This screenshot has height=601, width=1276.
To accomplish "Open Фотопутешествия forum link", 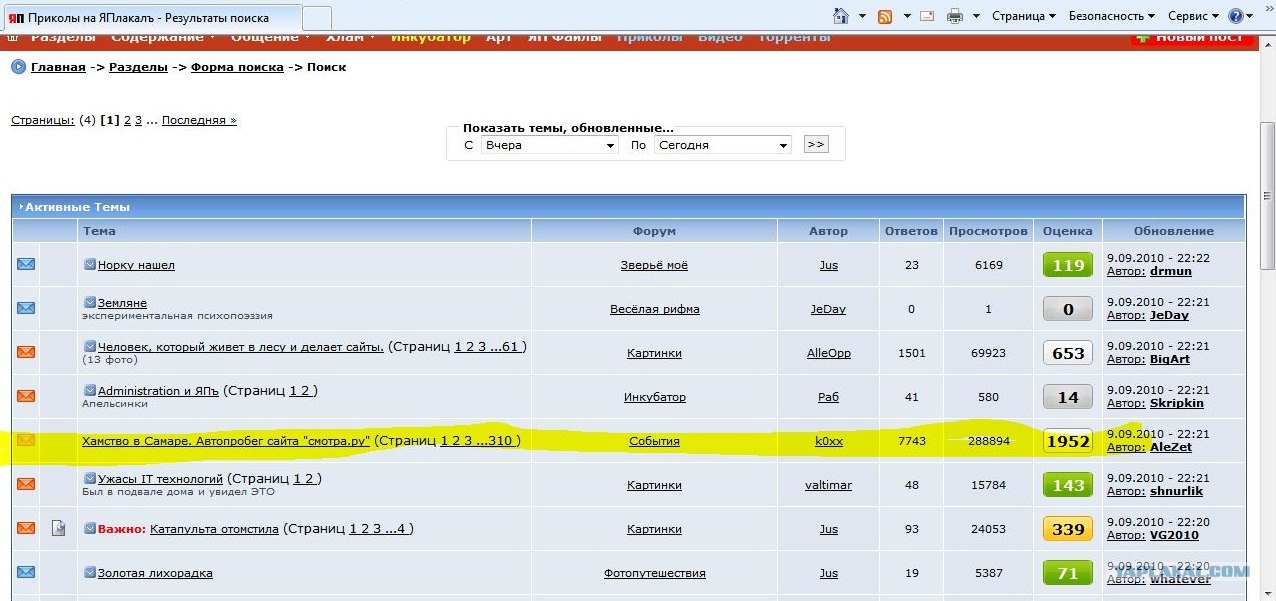I will point(654,573).
